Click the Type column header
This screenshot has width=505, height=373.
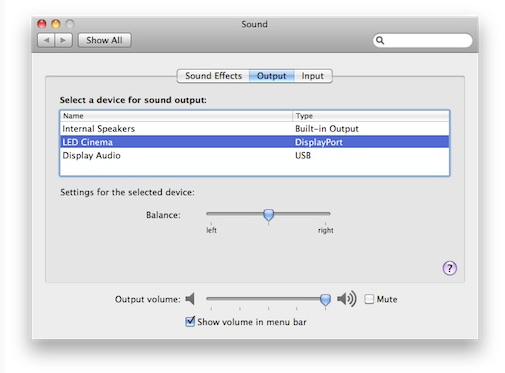coord(371,116)
